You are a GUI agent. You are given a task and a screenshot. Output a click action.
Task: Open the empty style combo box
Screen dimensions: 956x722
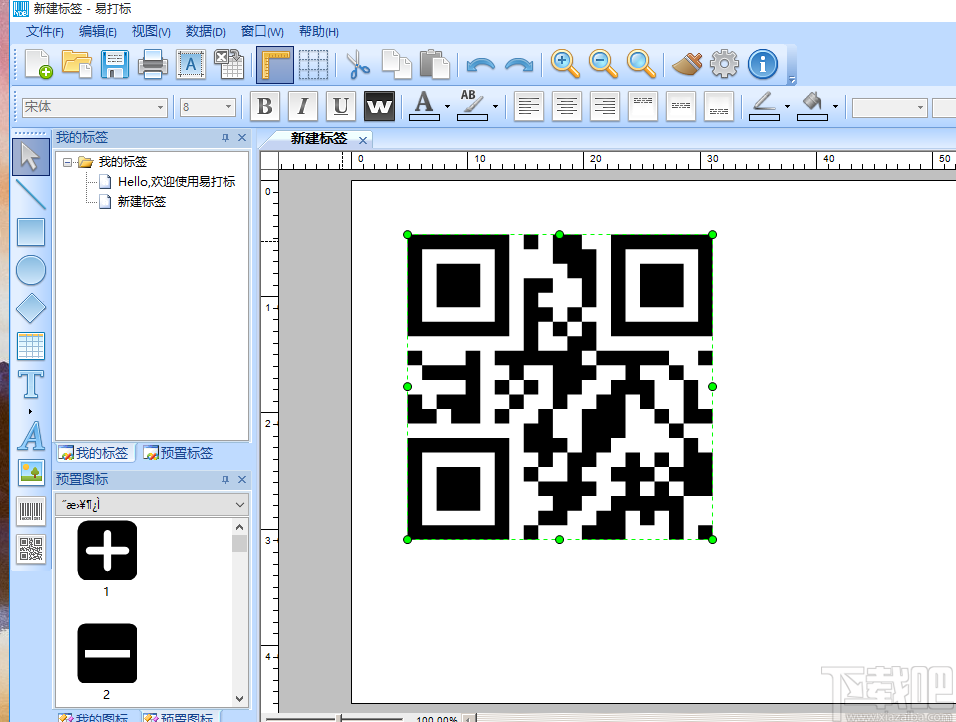tap(890, 107)
